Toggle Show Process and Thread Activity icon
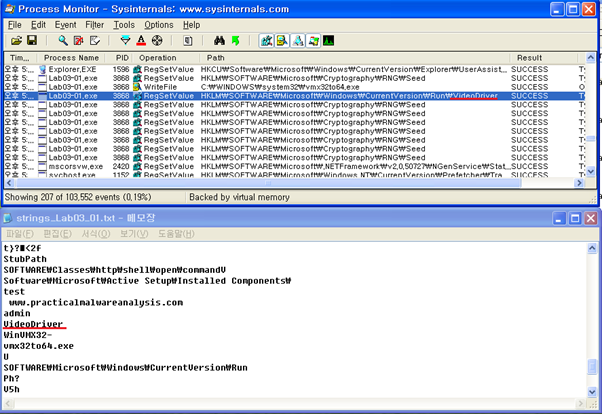Image resolution: width=602 pixels, height=414 pixels. tap(313, 40)
